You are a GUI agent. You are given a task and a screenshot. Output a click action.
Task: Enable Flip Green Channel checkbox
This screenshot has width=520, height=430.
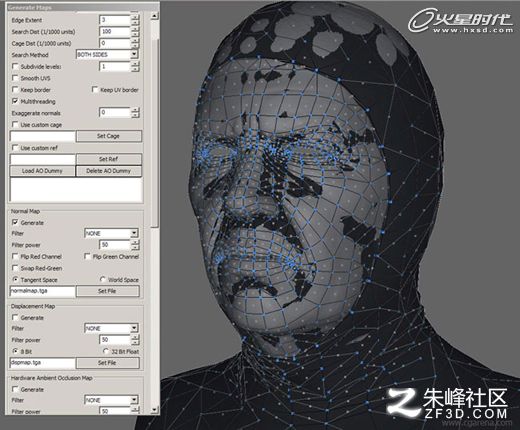pos(87,256)
